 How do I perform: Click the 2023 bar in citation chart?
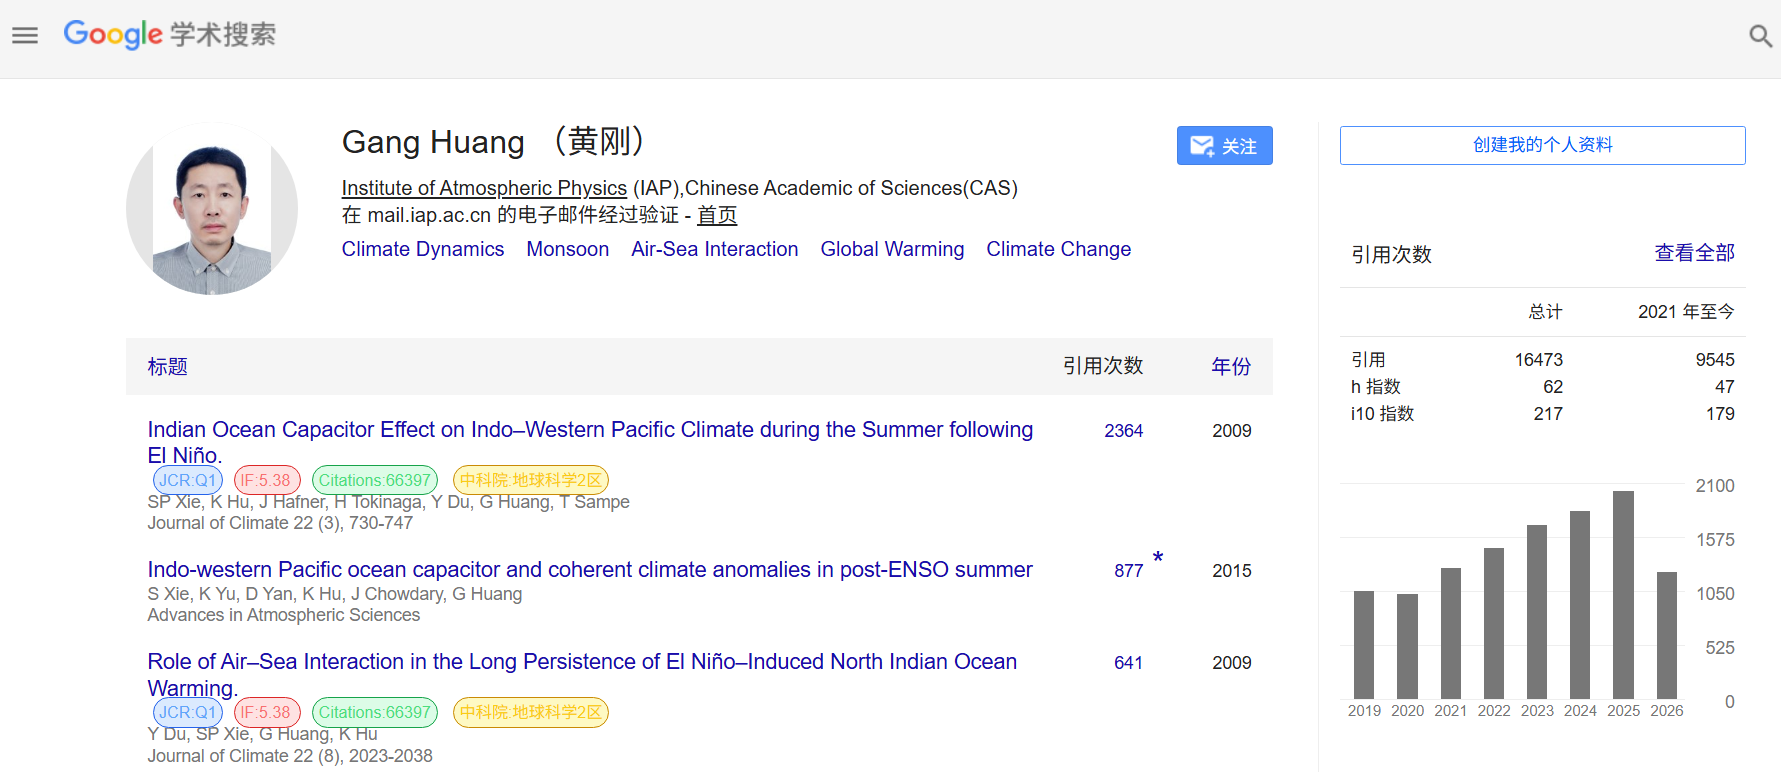[x=1537, y=611]
